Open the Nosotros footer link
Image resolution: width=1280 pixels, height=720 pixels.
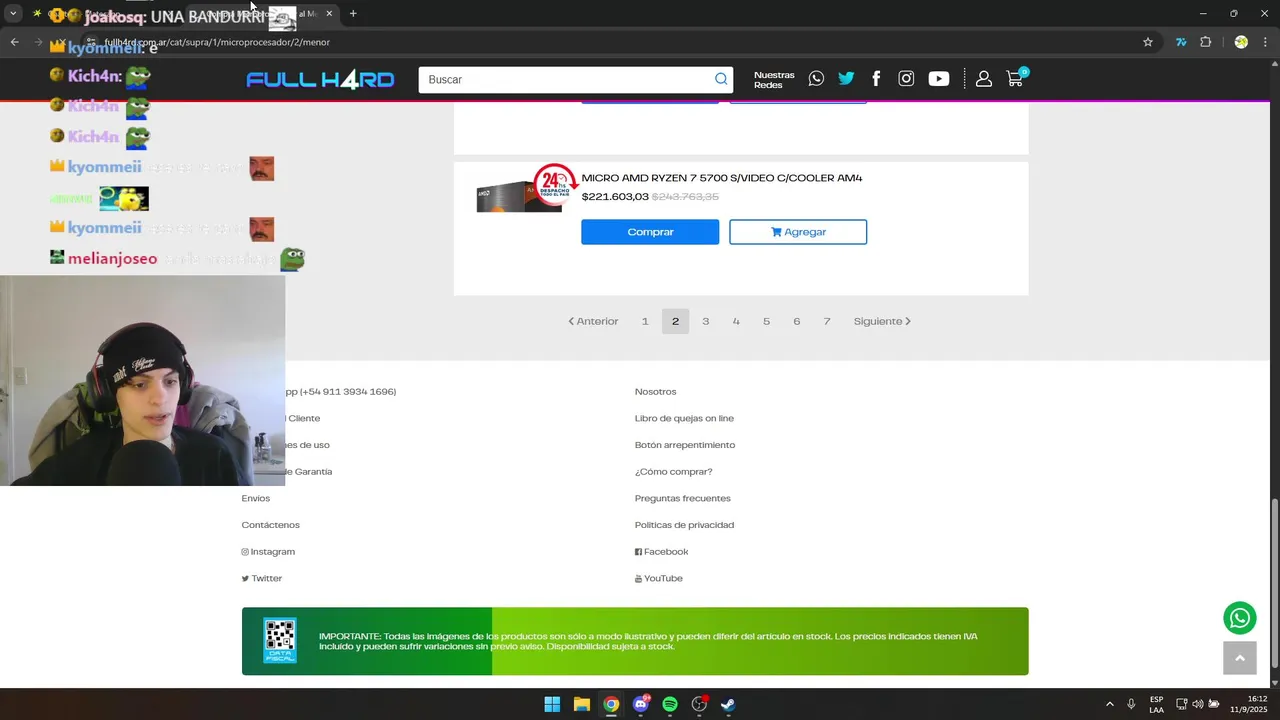[655, 392]
